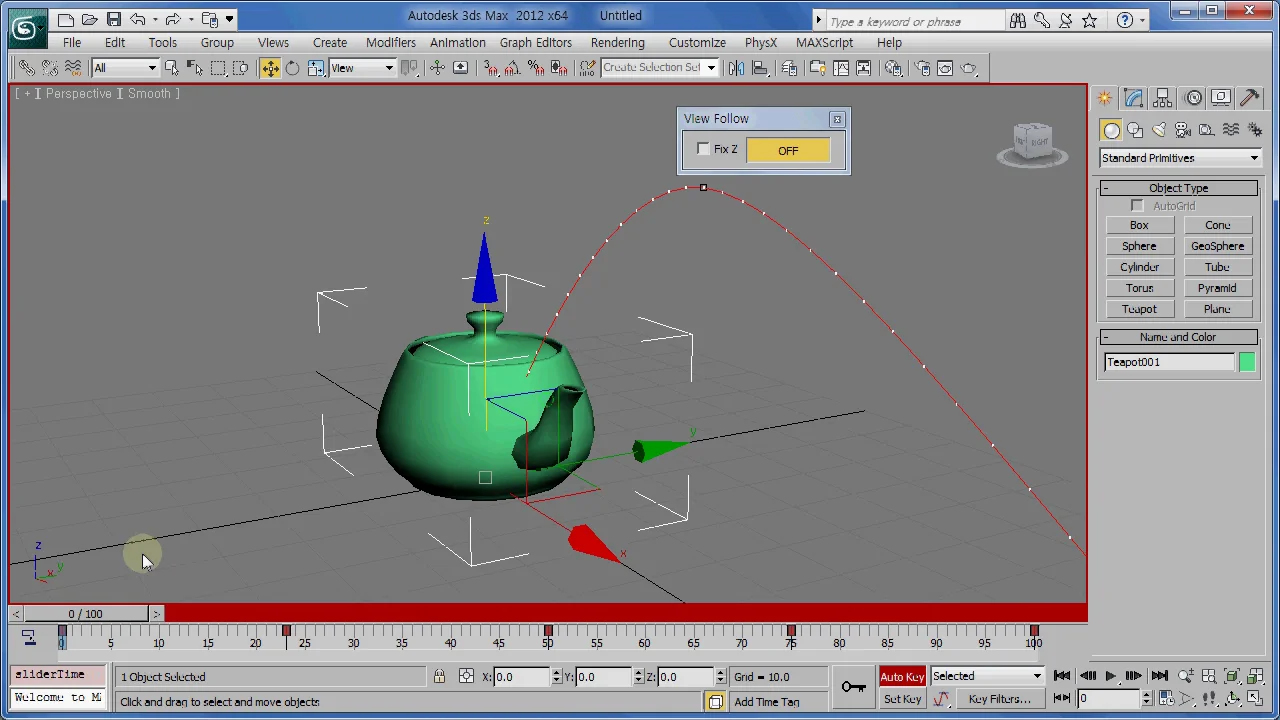Toggle View Follow OFF button
This screenshot has width=1280, height=720.
[788, 151]
